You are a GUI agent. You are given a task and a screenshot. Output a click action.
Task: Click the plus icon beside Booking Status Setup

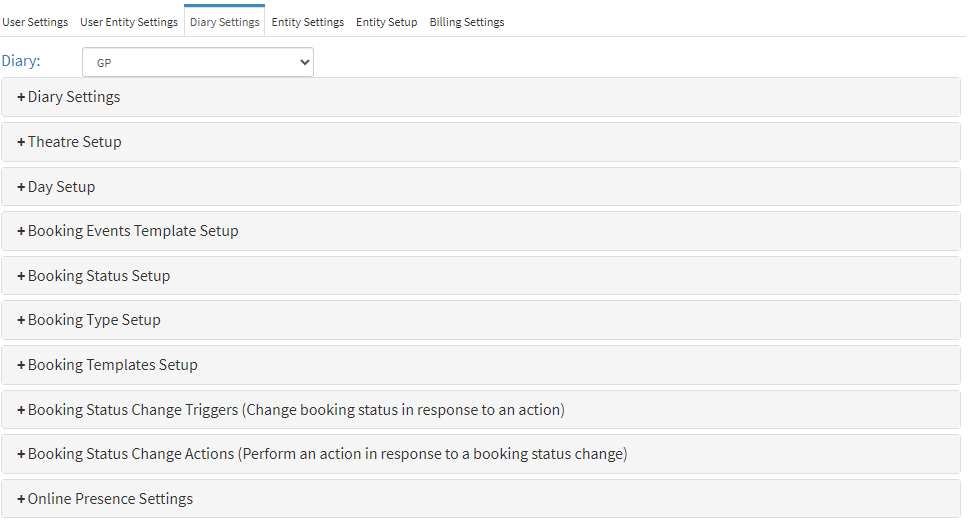pos(21,276)
